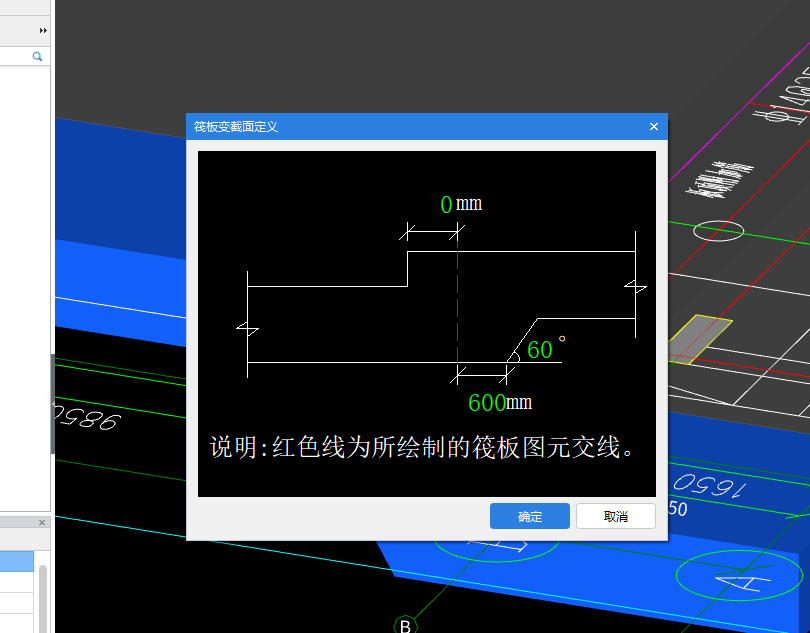The width and height of the screenshot is (810, 633).
Task: Click the 筏板变截面定义 dialog title
Action: (236, 127)
